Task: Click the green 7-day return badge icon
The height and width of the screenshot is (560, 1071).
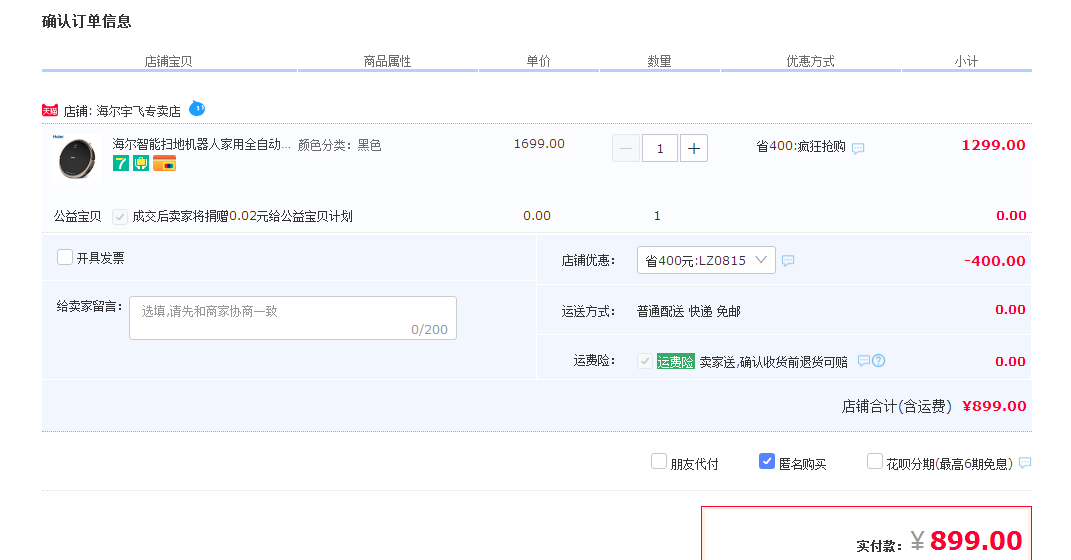Action: pos(121,163)
